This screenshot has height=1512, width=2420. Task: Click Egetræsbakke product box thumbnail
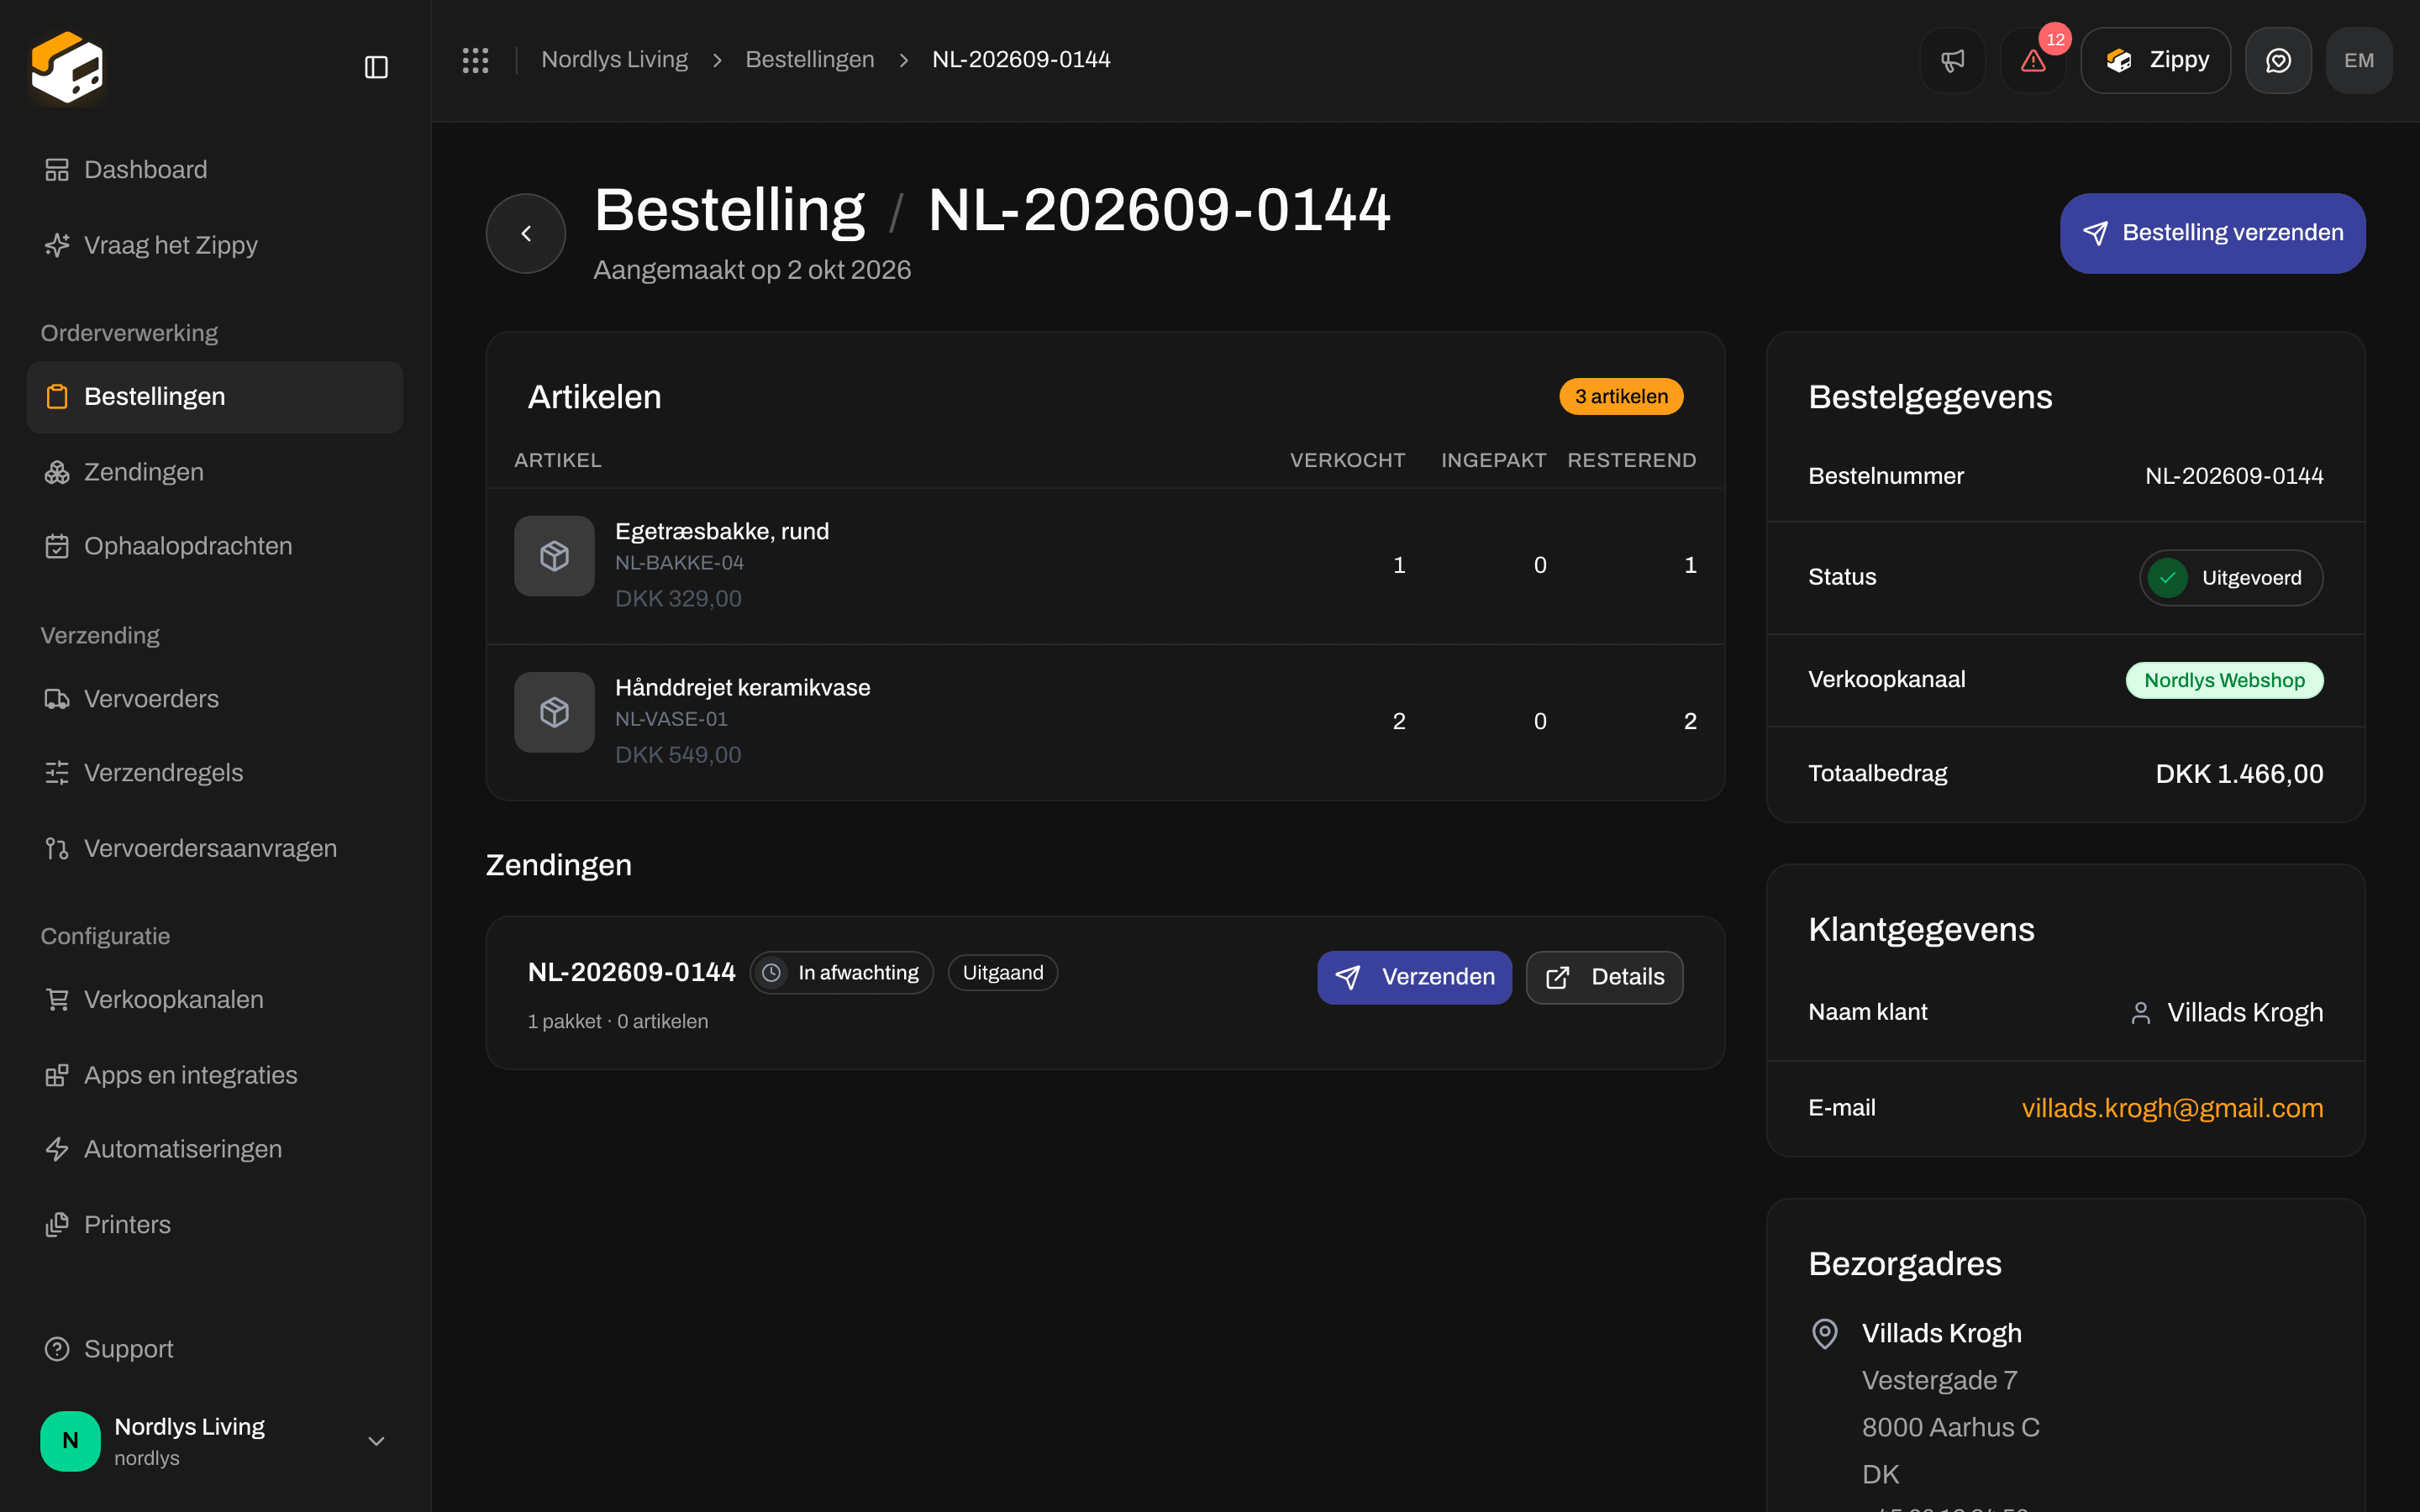tap(554, 556)
